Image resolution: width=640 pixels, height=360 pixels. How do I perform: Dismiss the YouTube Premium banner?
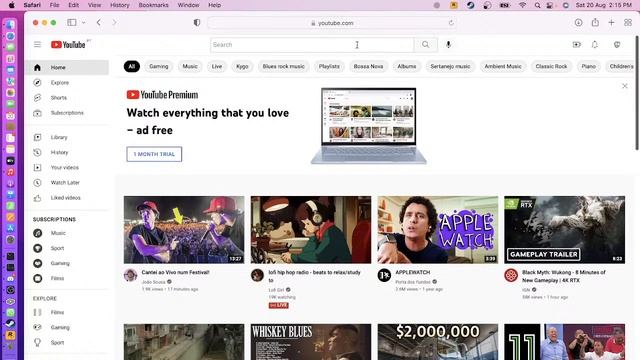point(624,86)
